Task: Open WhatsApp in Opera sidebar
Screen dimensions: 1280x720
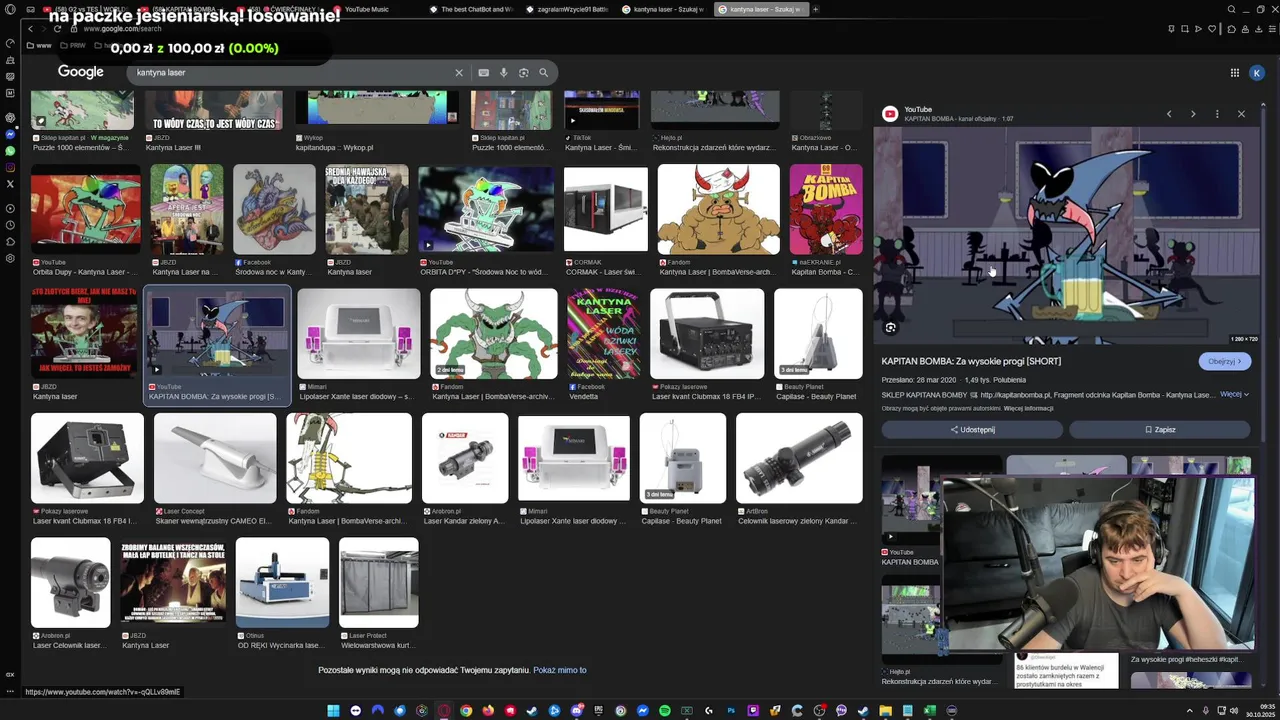Action: coord(10,151)
